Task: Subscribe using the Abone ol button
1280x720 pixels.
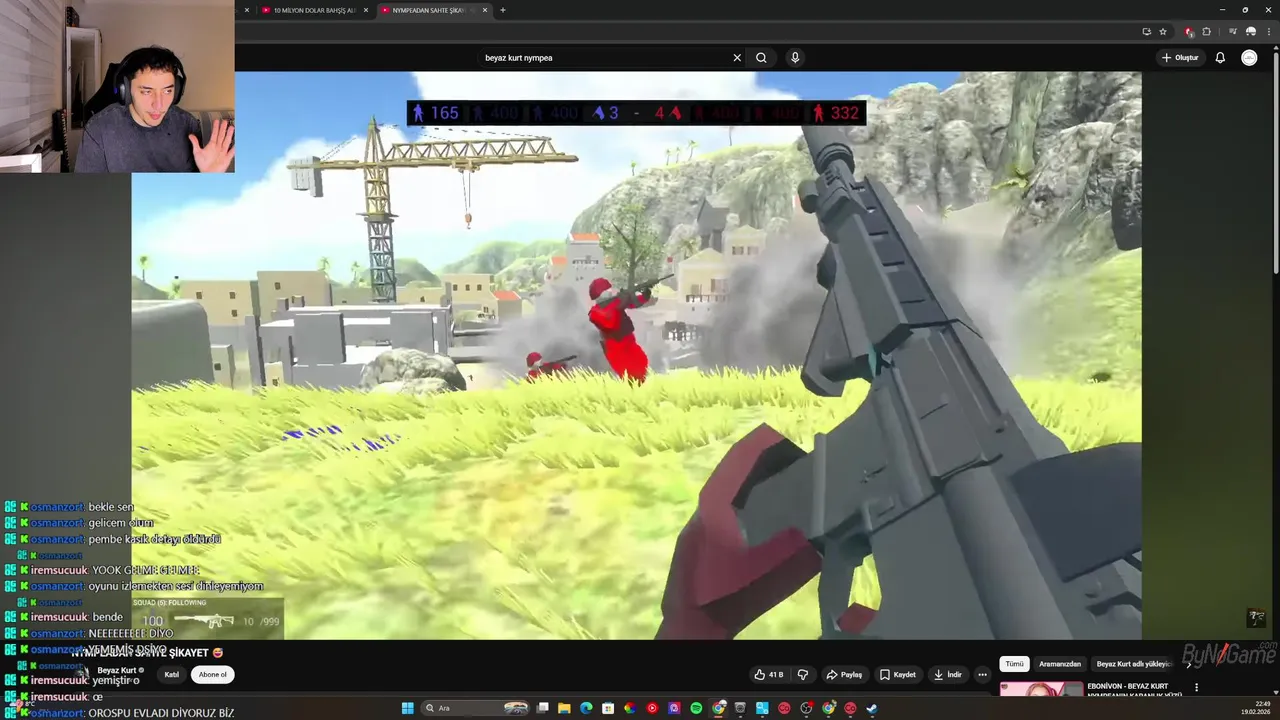Action: click(212, 675)
